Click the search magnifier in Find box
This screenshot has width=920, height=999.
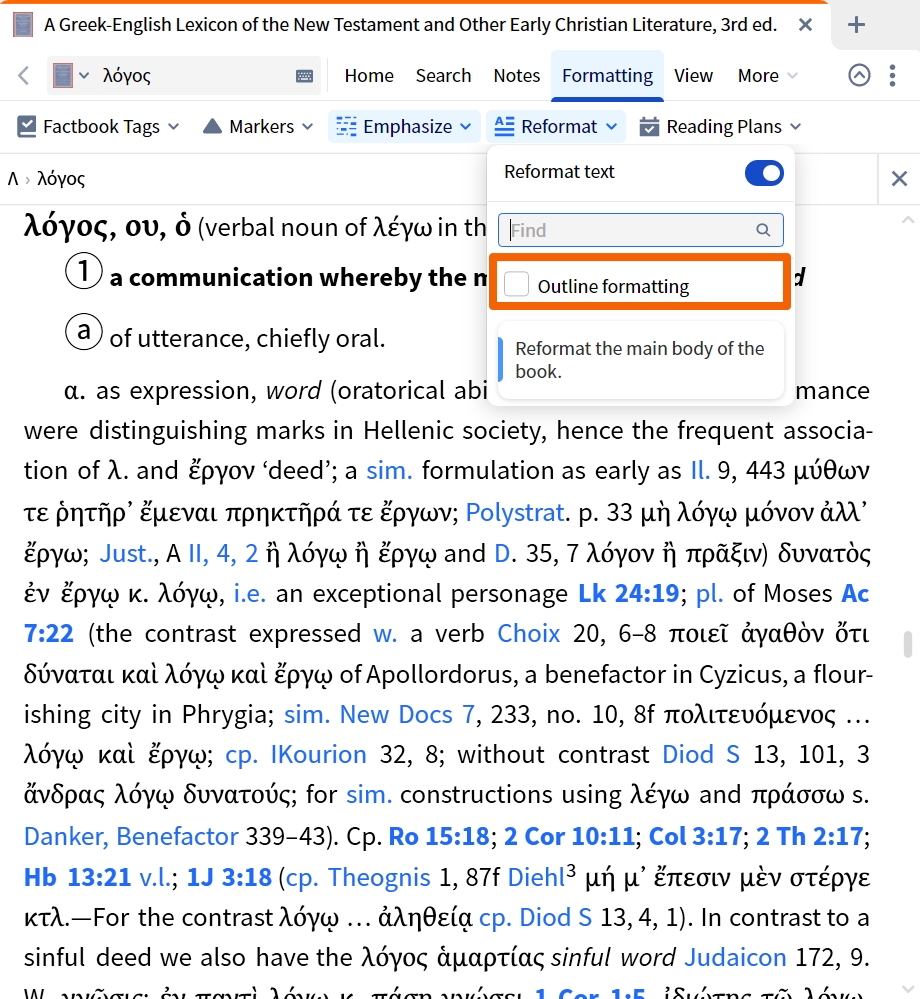(x=763, y=230)
